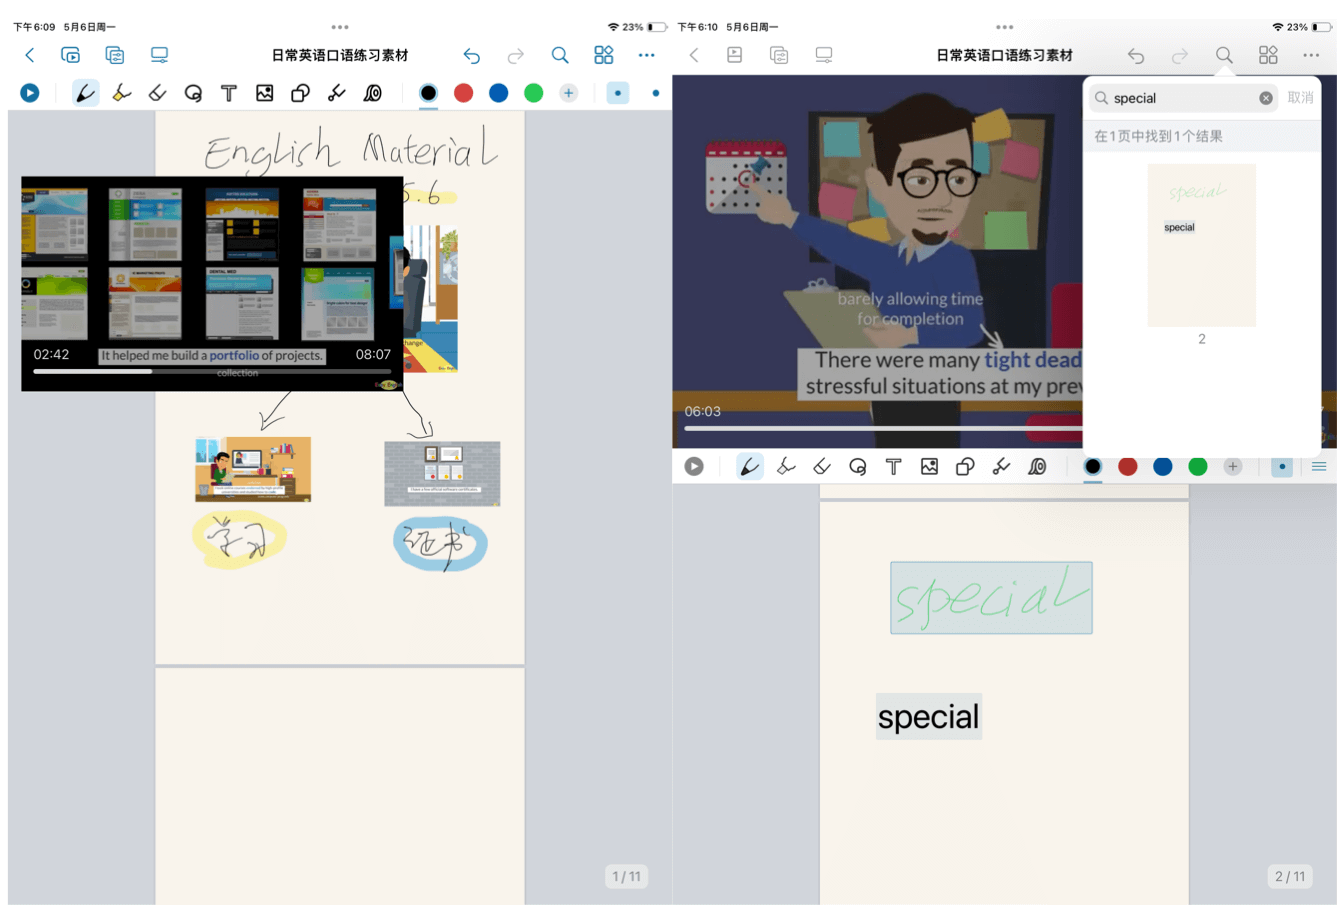Select Image insert tool in left toolbar
Image resolution: width=1342 pixels, height=912 pixels.
(x=264, y=93)
